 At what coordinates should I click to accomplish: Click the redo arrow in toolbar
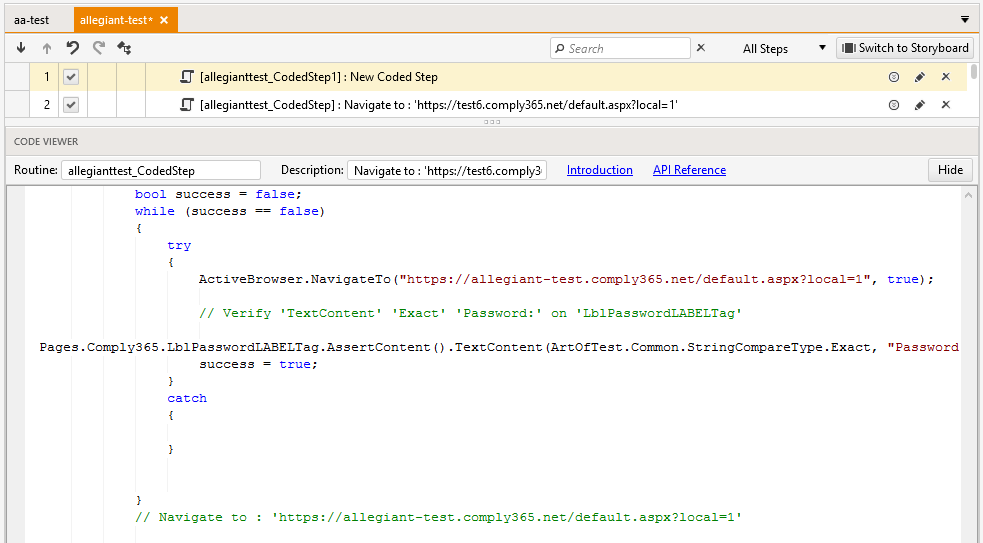pyautogui.click(x=98, y=48)
